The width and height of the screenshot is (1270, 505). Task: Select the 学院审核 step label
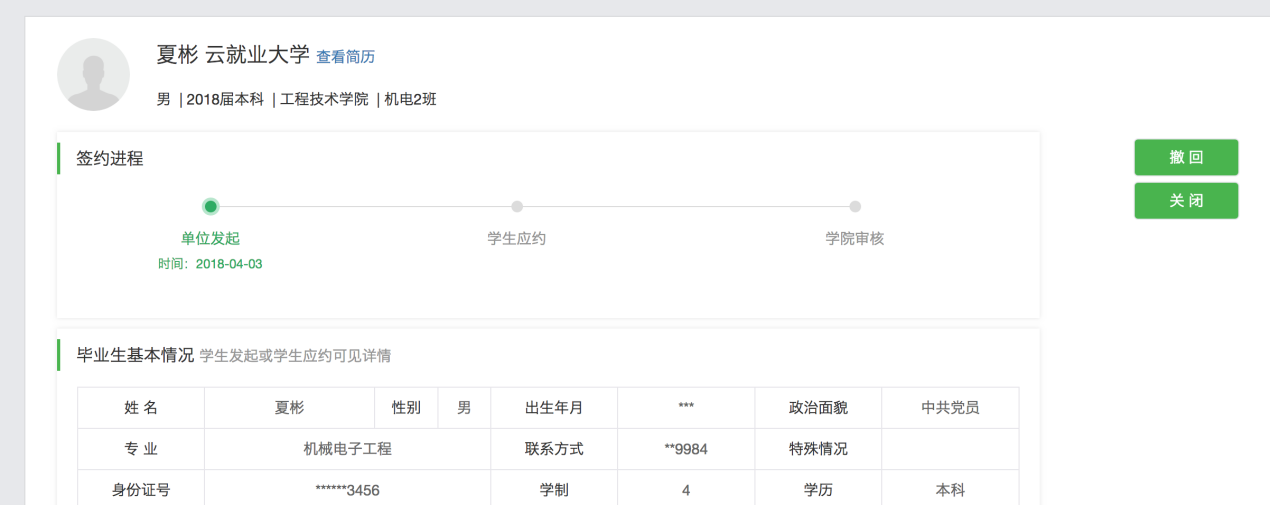(x=855, y=238)
